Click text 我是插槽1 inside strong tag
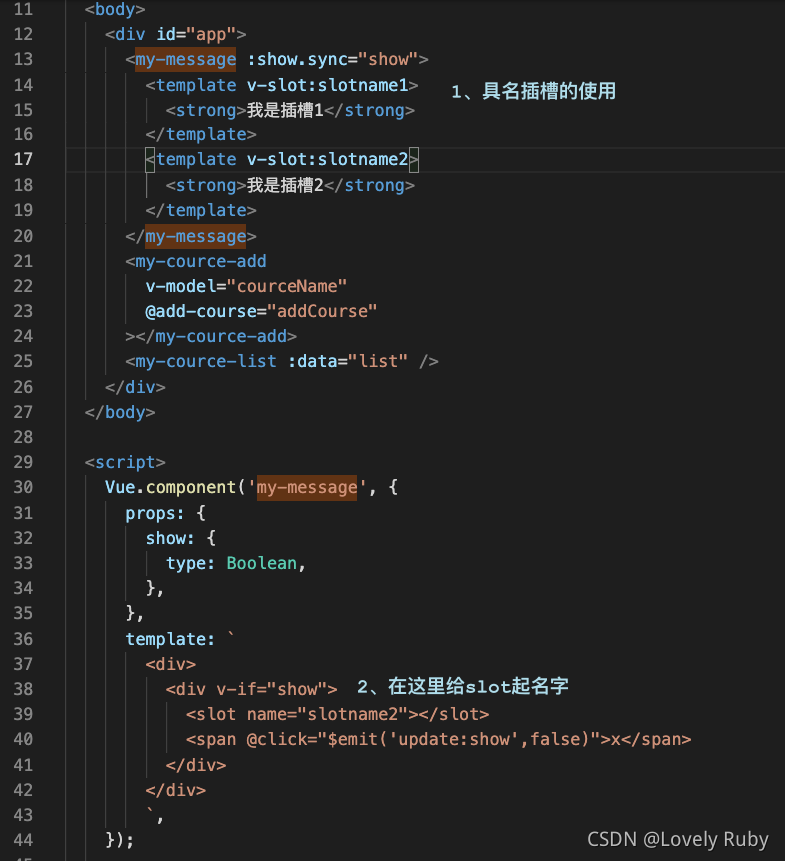This screenshot has height=861, width=785. tap(285, 110)
